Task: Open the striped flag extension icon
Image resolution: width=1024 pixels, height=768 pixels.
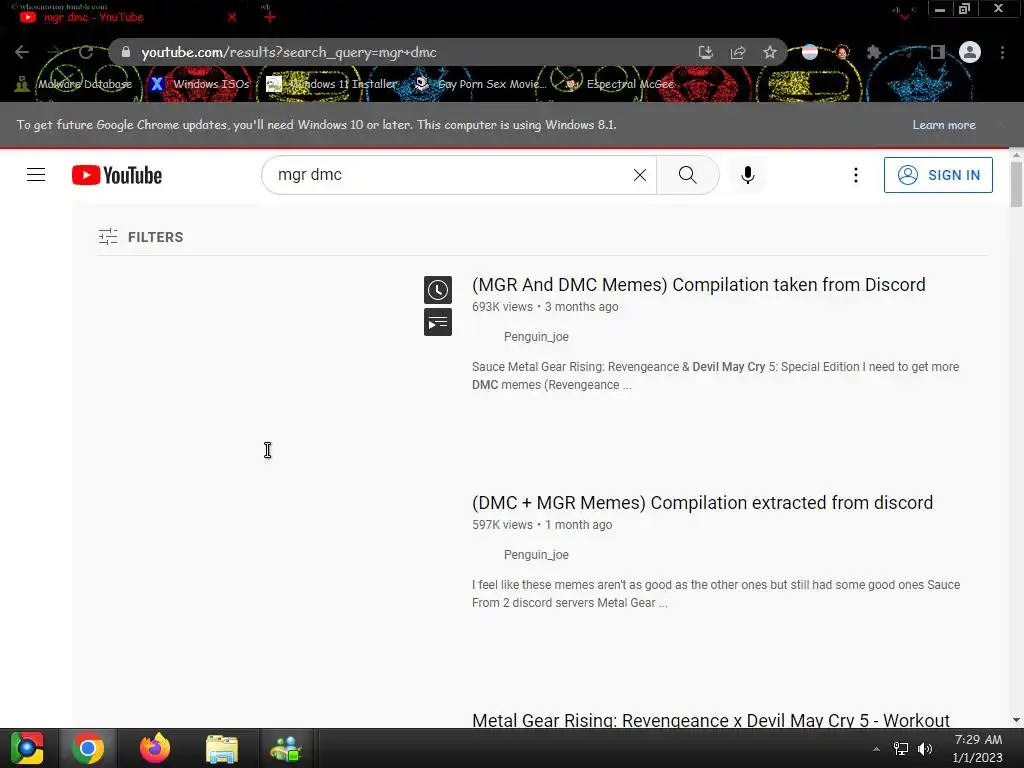Action: pyautogui.click(x=810, y=52)
